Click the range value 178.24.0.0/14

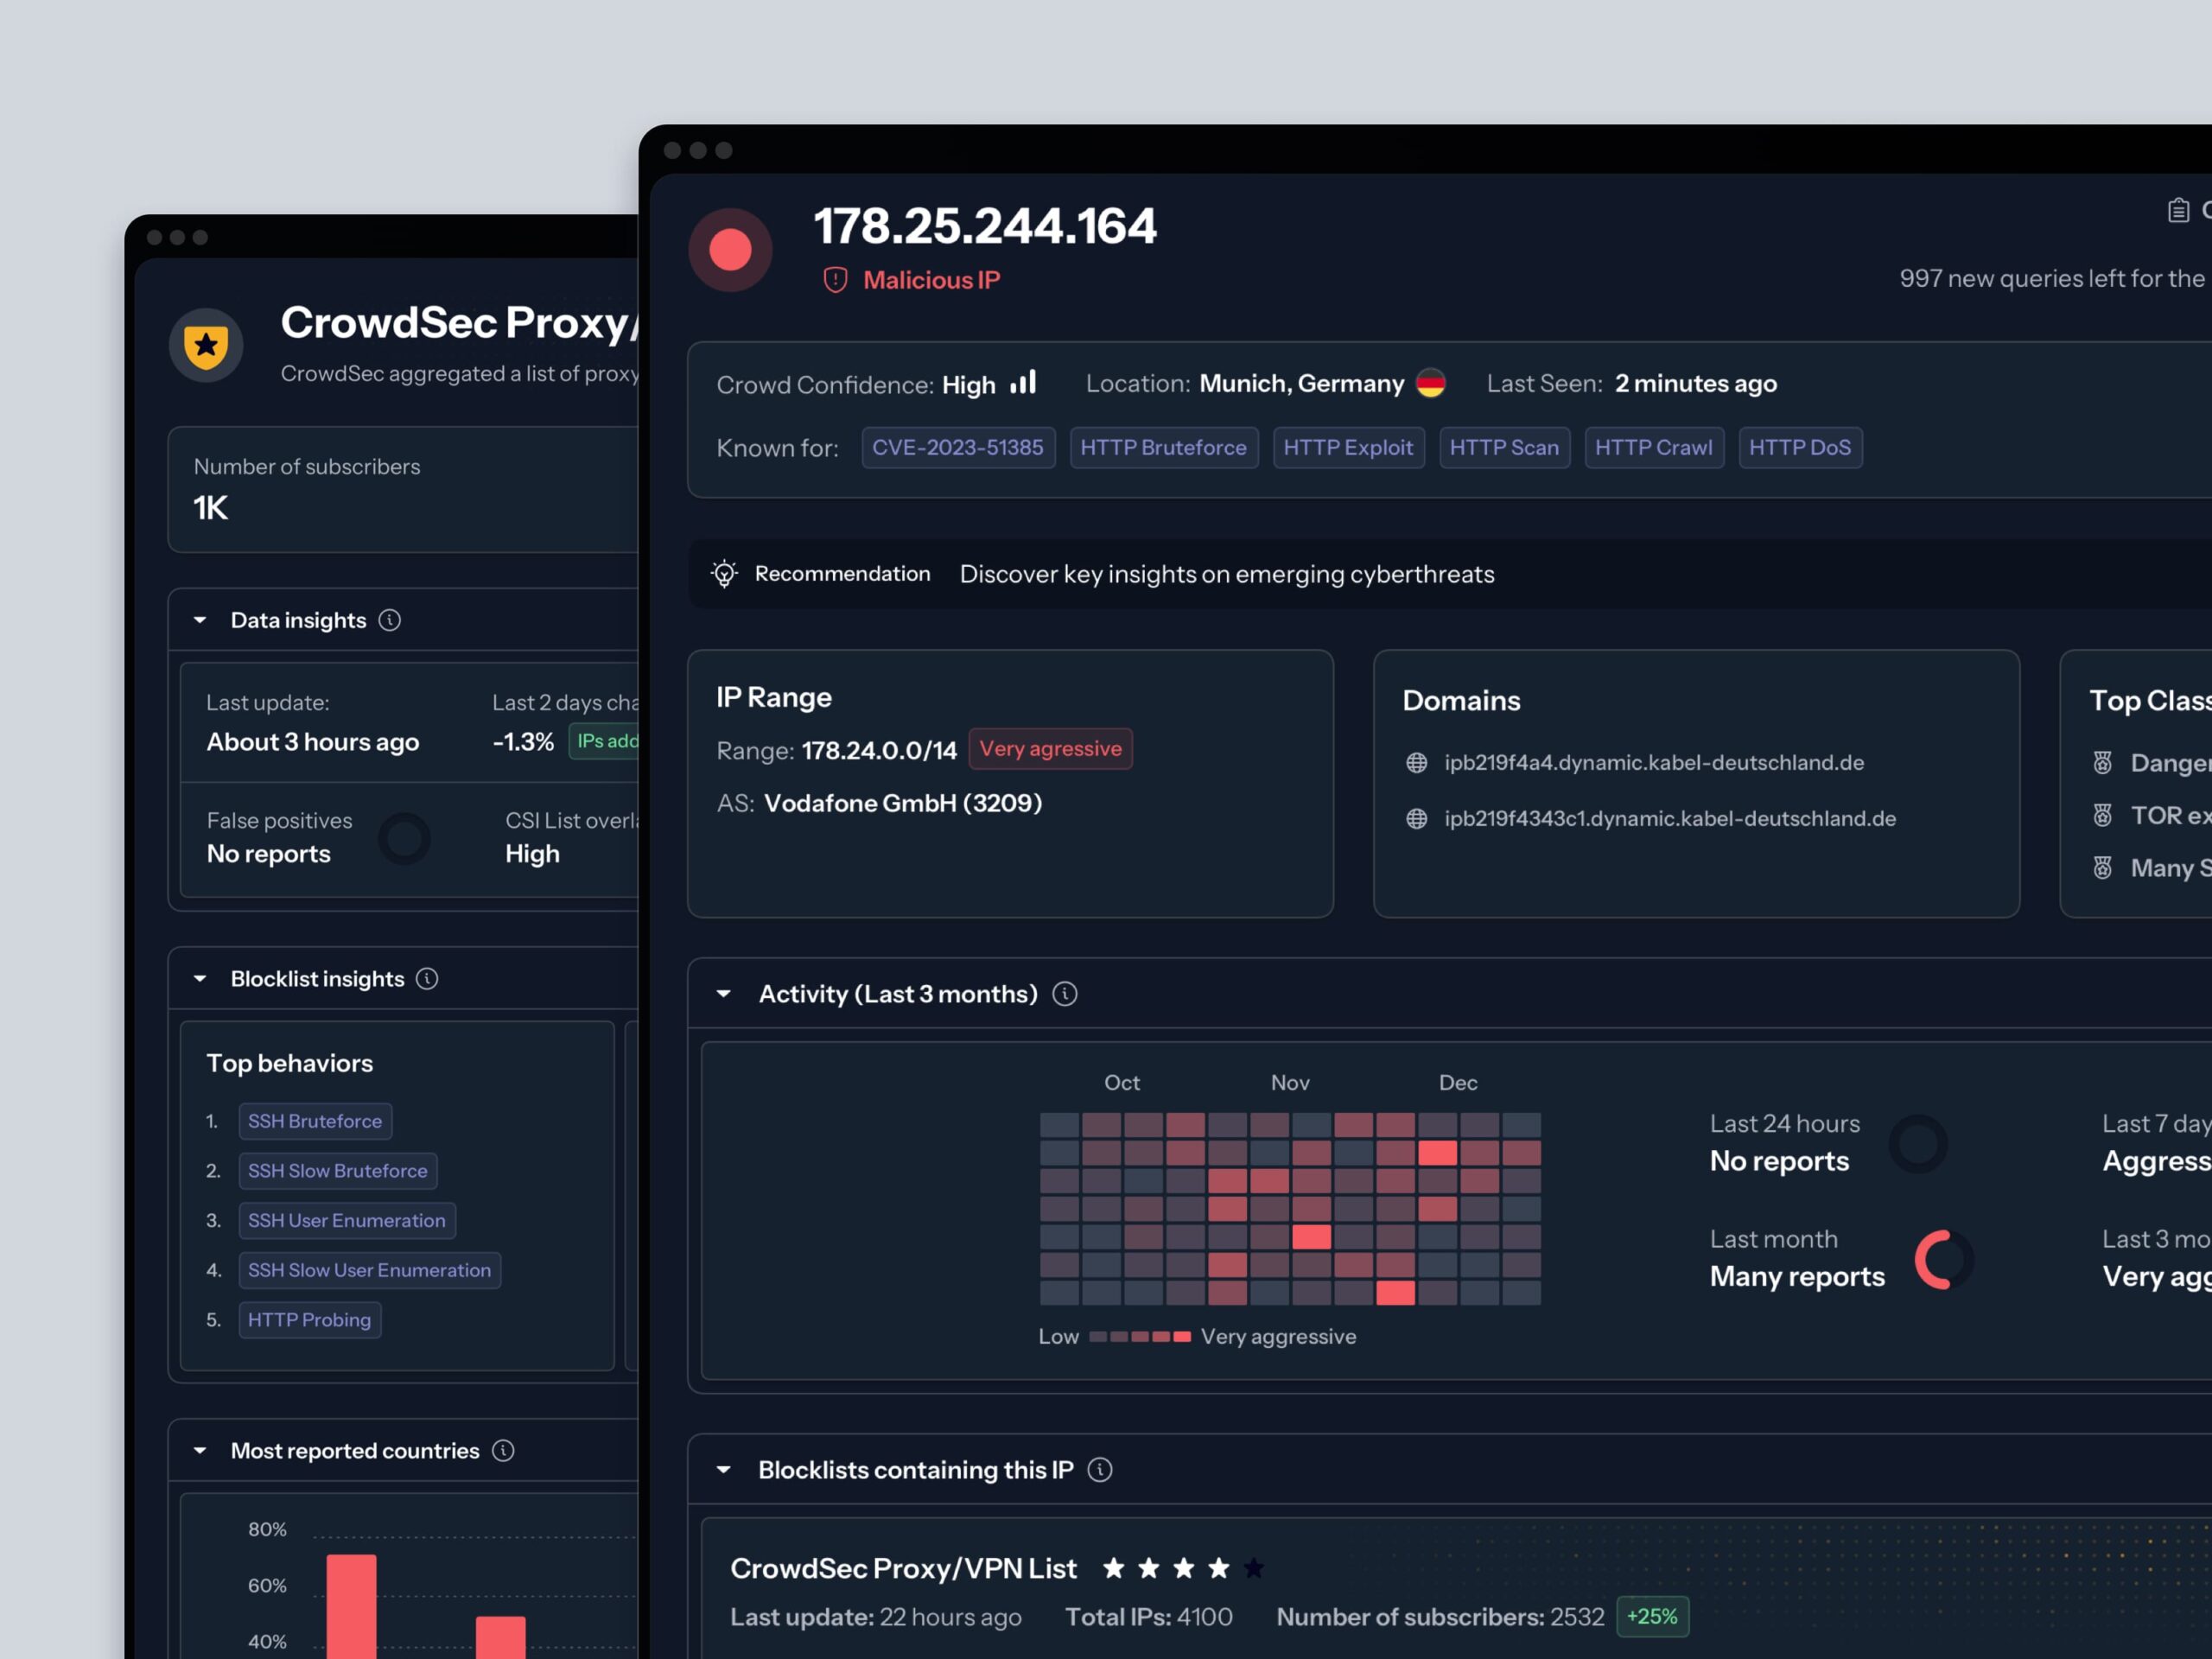(x=880, y=751)
